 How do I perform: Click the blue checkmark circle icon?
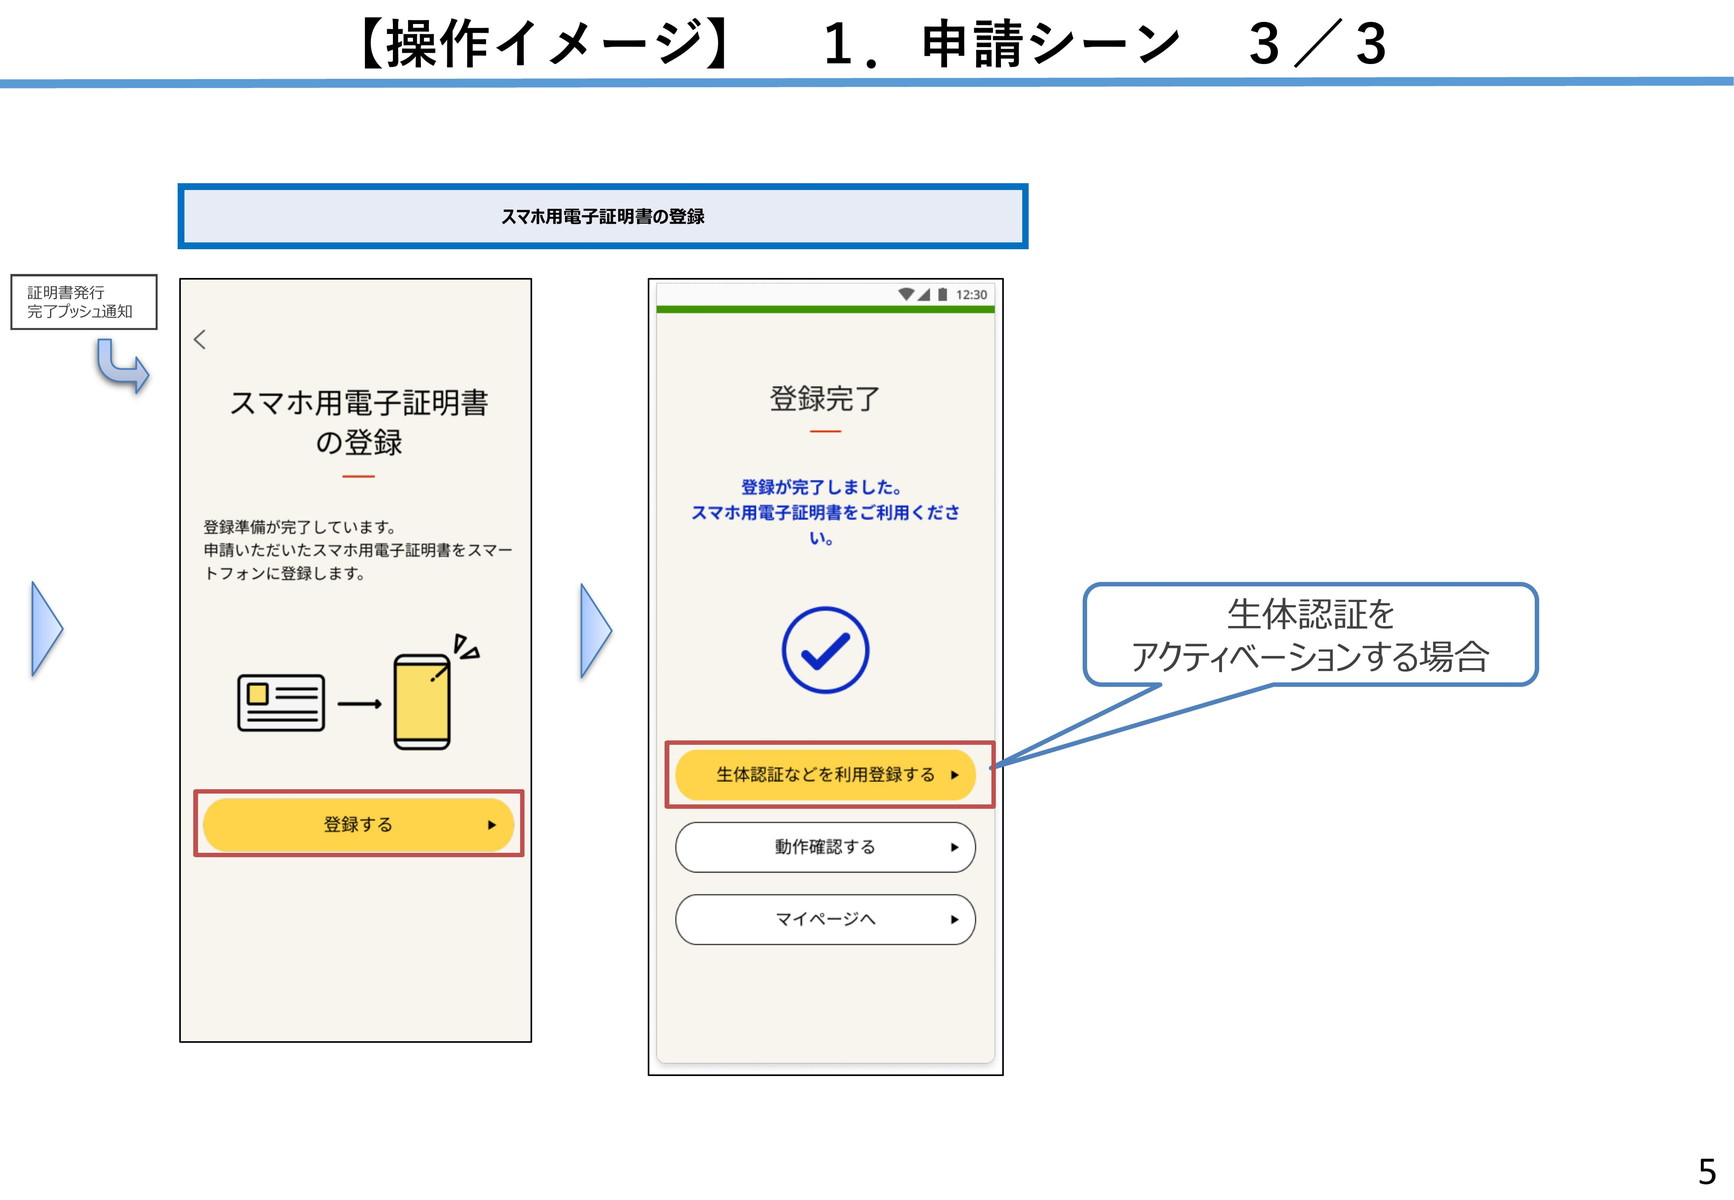pyautogui.click(x=825, y=650)
